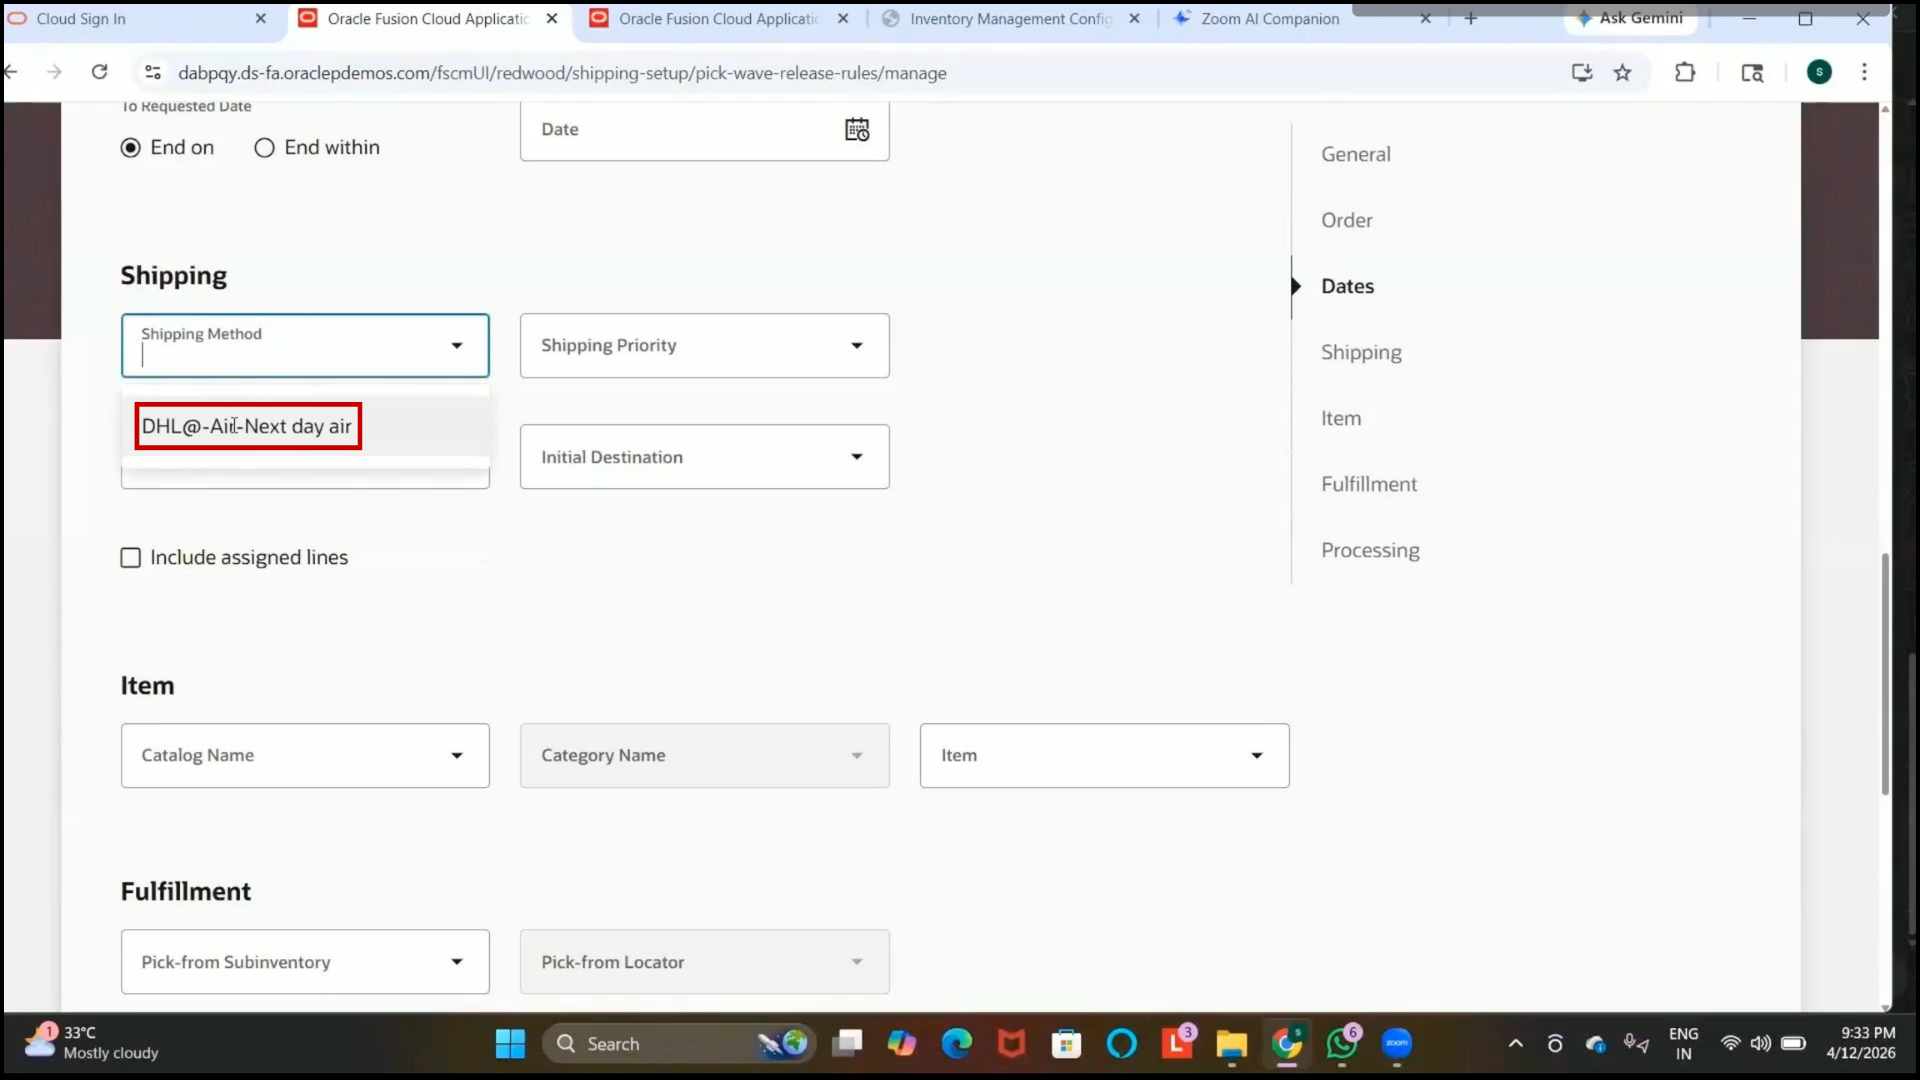Image resolution: width=1920 pixels, height=1080 pixels.
Task: Jump to Item section in side navigation
Action: [x=1340, y=418]
